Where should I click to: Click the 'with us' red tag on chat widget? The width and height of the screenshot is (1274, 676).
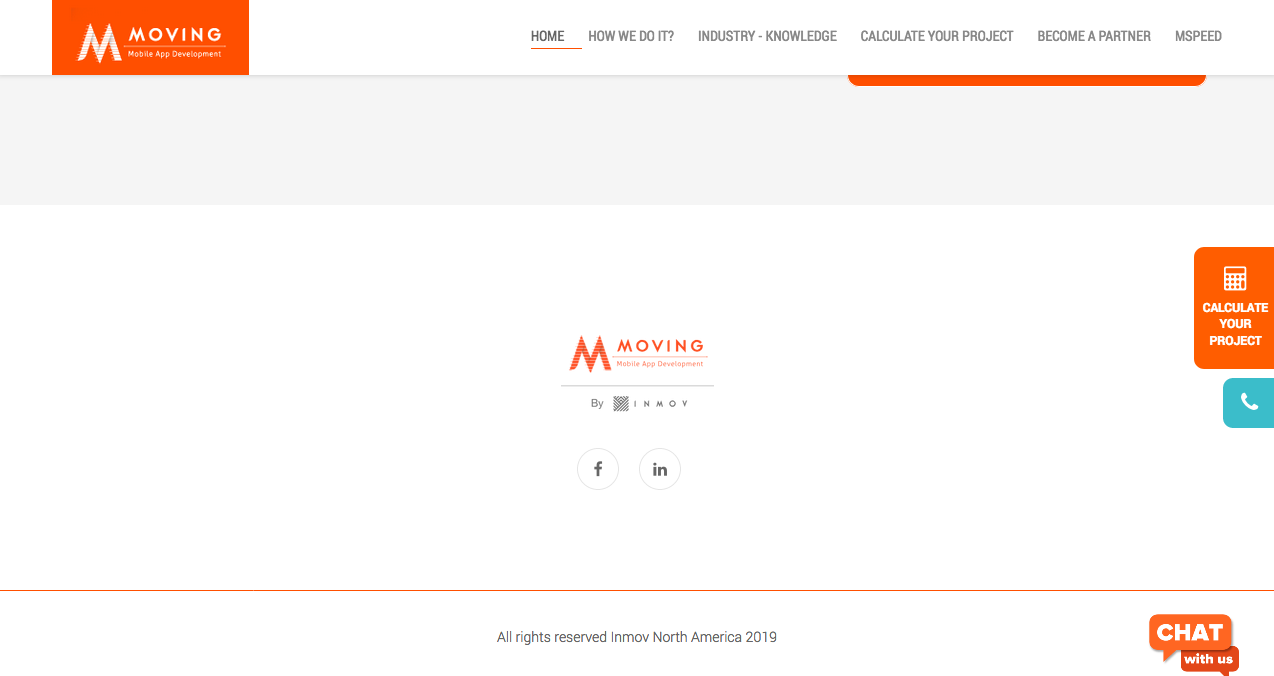tap(1208, 660)
